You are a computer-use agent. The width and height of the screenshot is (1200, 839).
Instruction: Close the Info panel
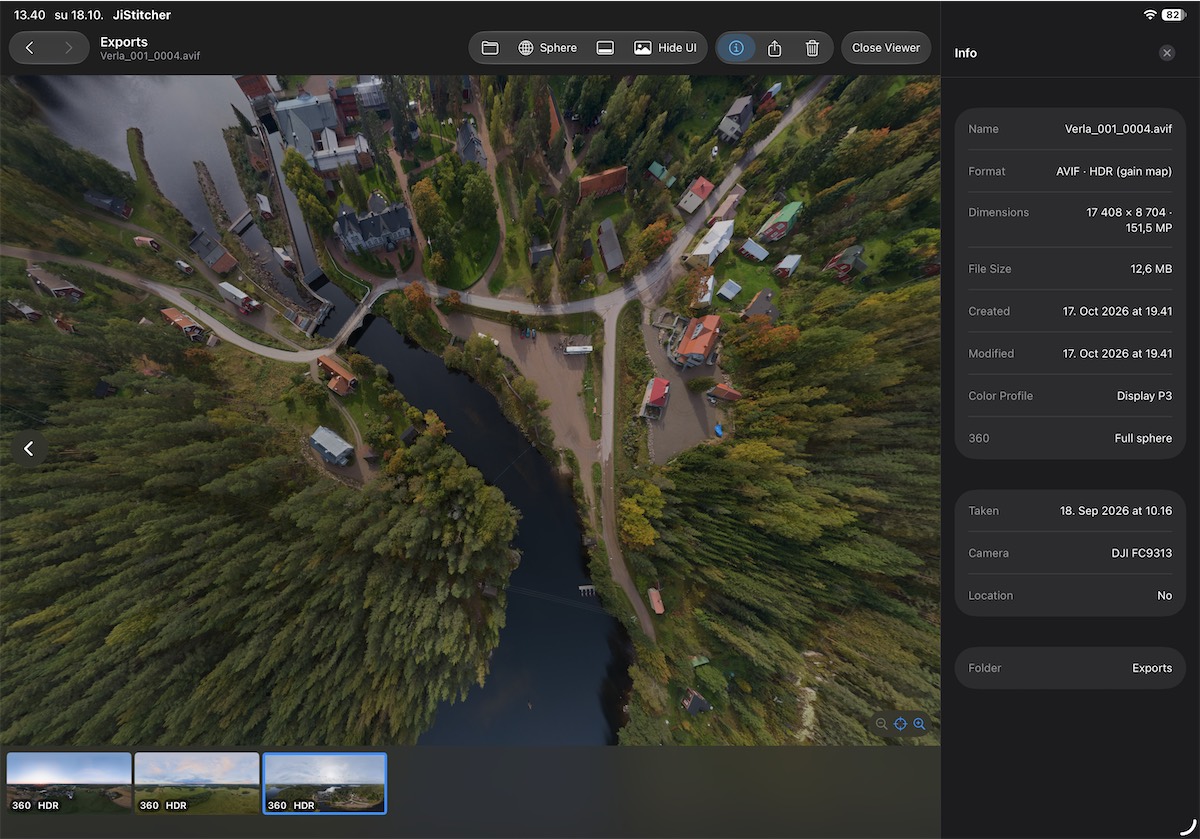pyautogui.click(x=1167, y=53)
